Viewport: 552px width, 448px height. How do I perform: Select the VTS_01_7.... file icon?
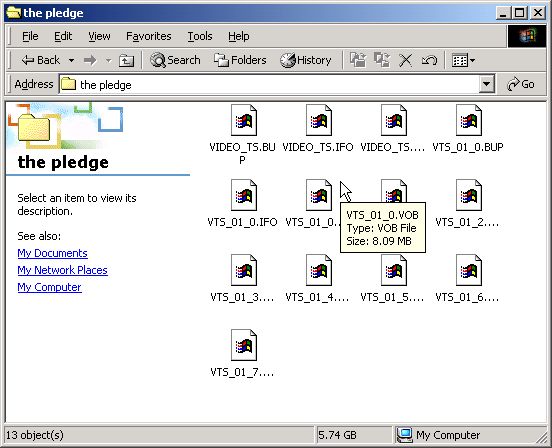(244, 345)
